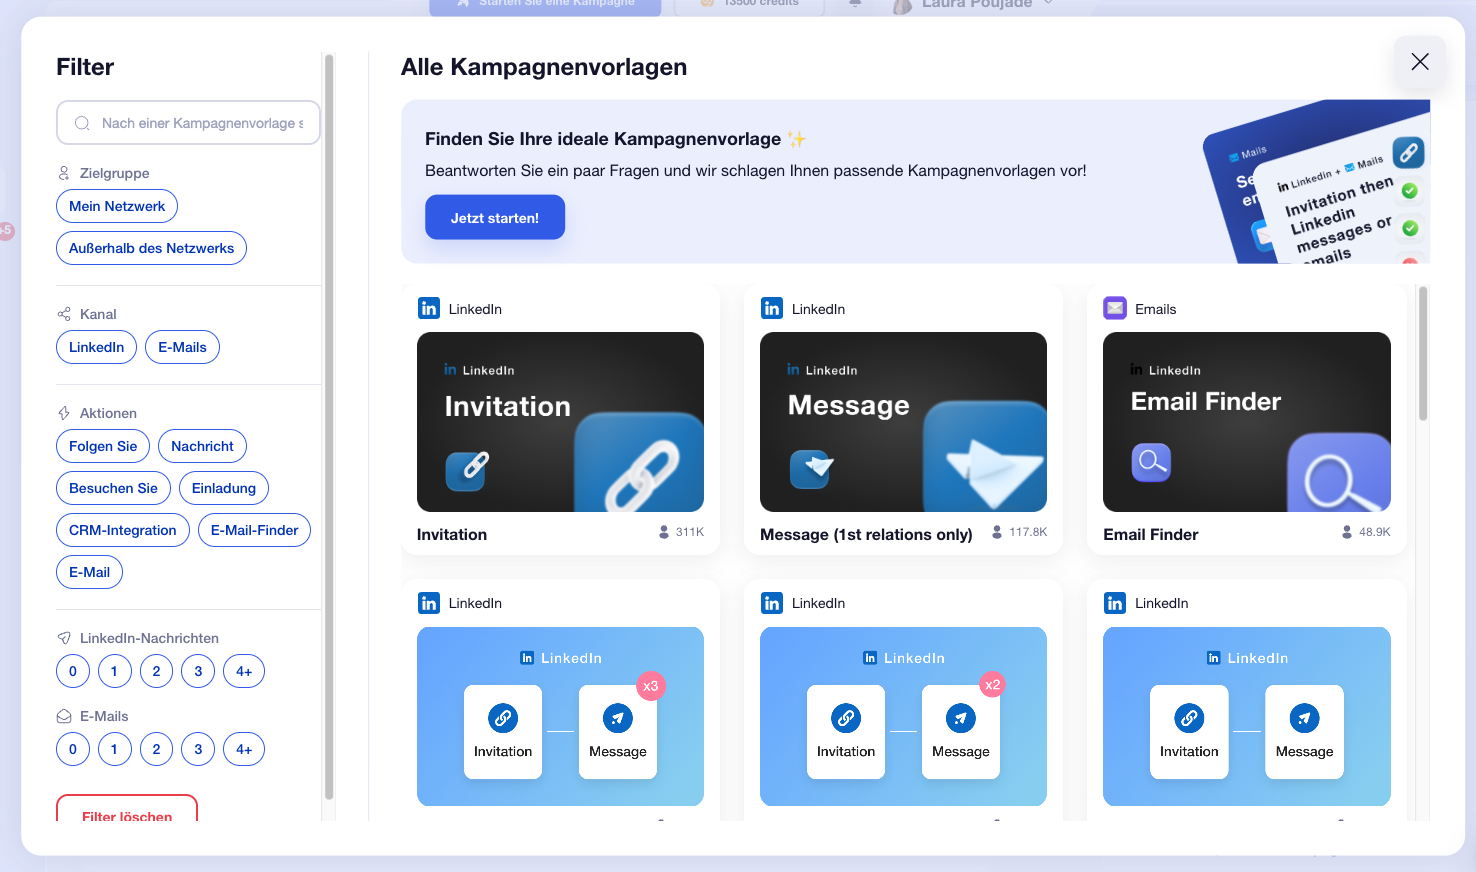Click the paper plane icon on the Message thumbnail

point(811,468)
